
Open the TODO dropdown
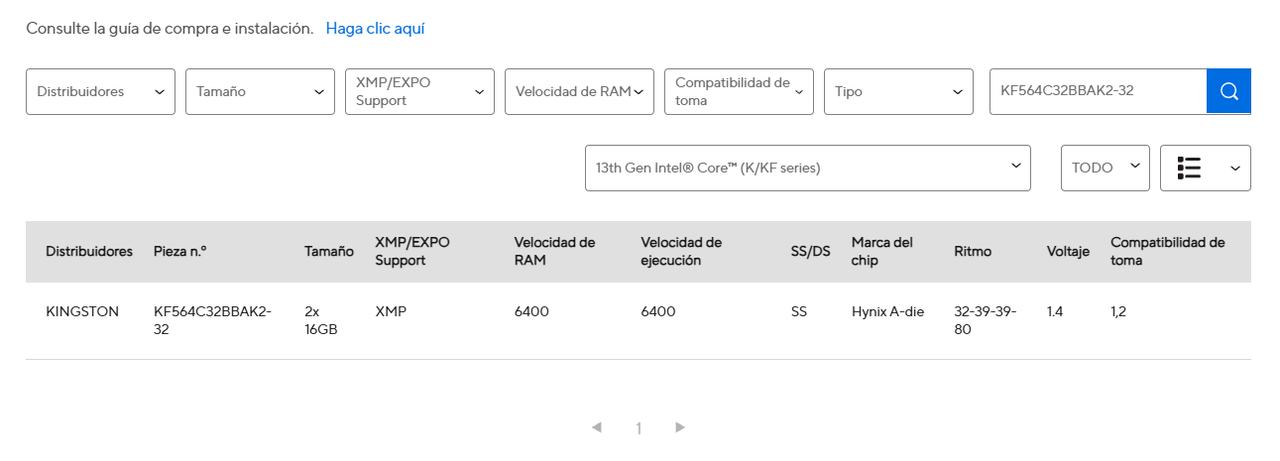(1105, 168)
